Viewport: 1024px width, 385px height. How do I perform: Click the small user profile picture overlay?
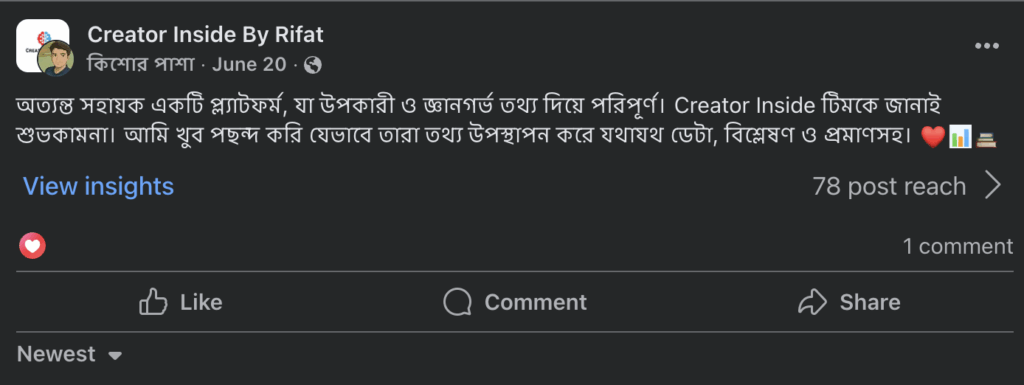[x=56, y=59]
